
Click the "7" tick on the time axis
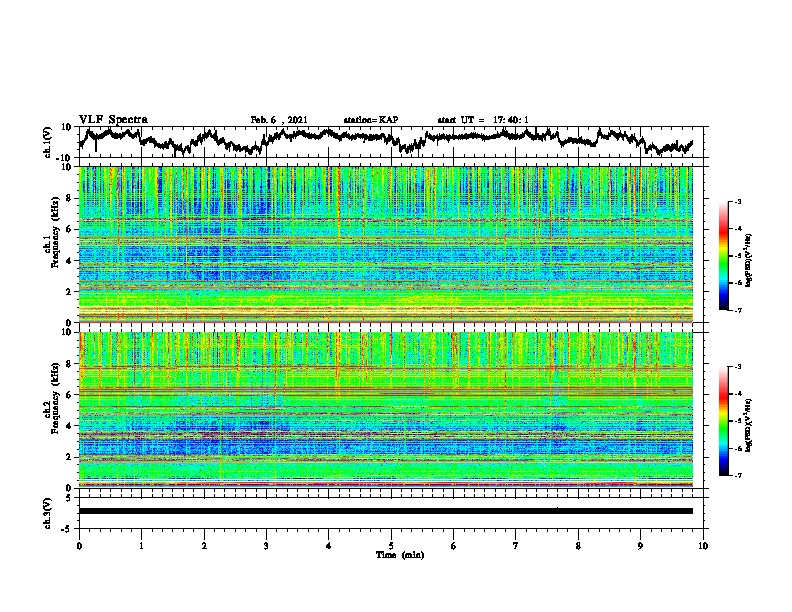(x=516, y=546)
